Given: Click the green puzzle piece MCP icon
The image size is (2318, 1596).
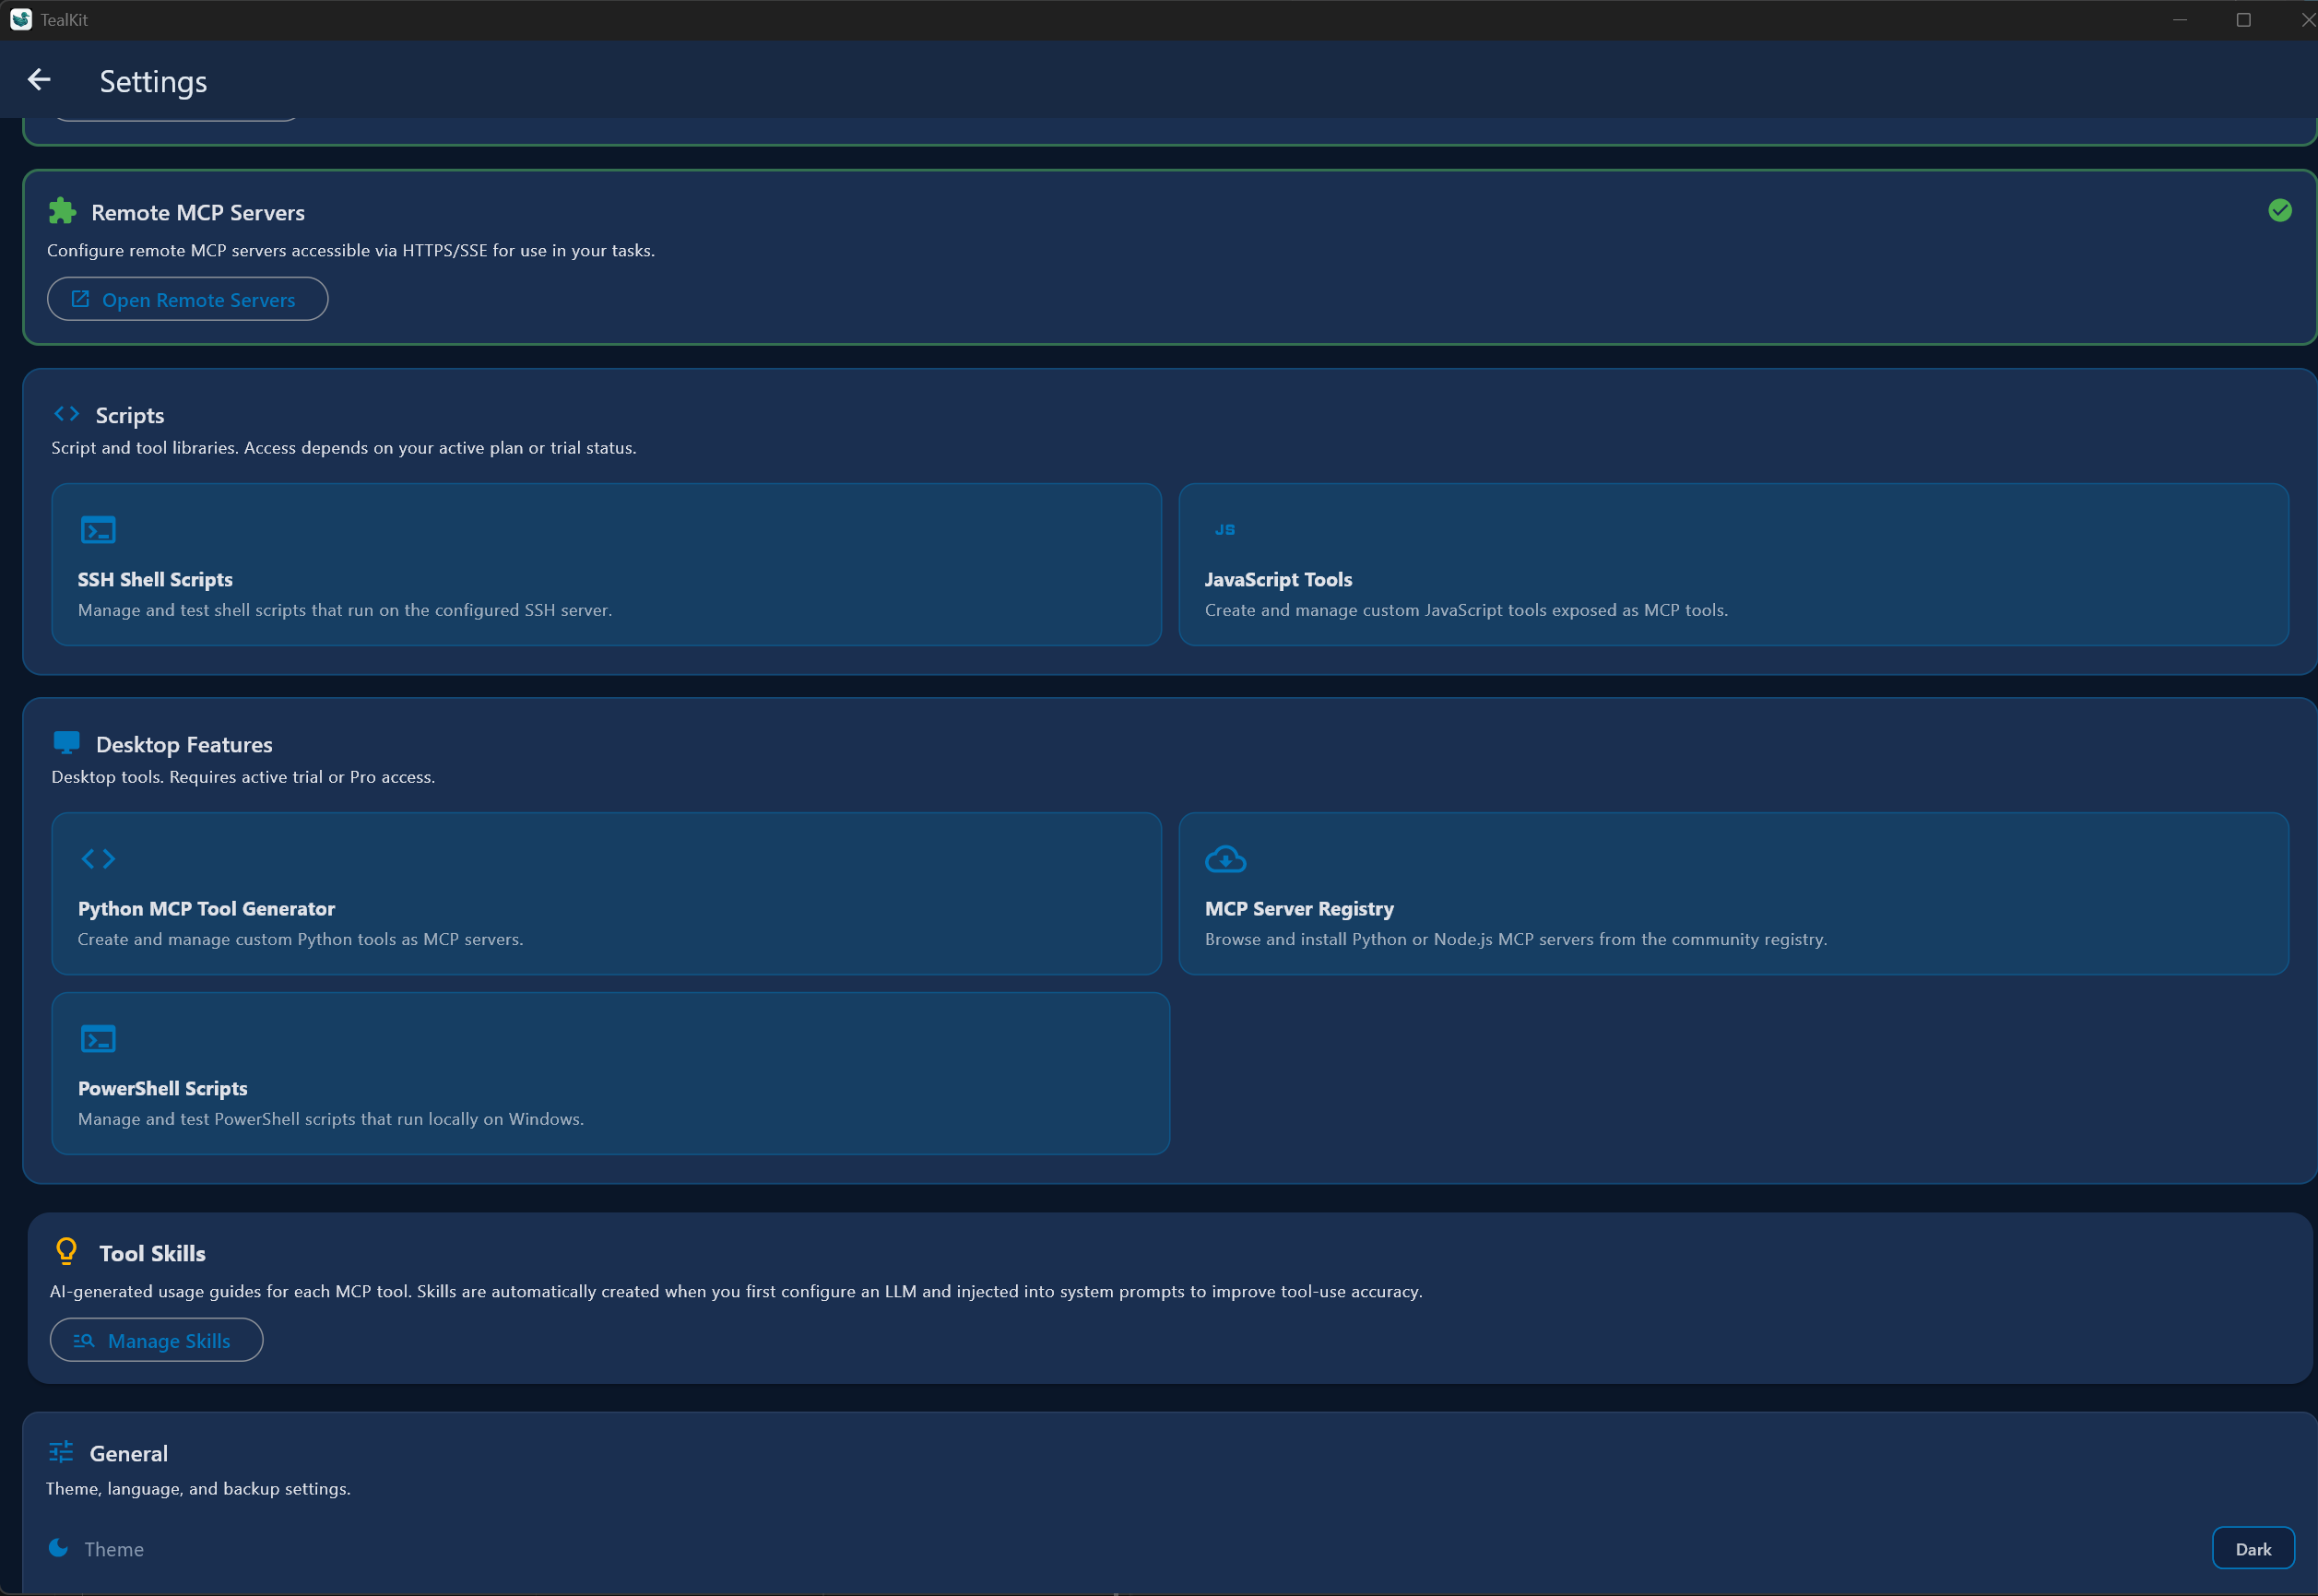Looking at the screenshot, I should [62, 211].
